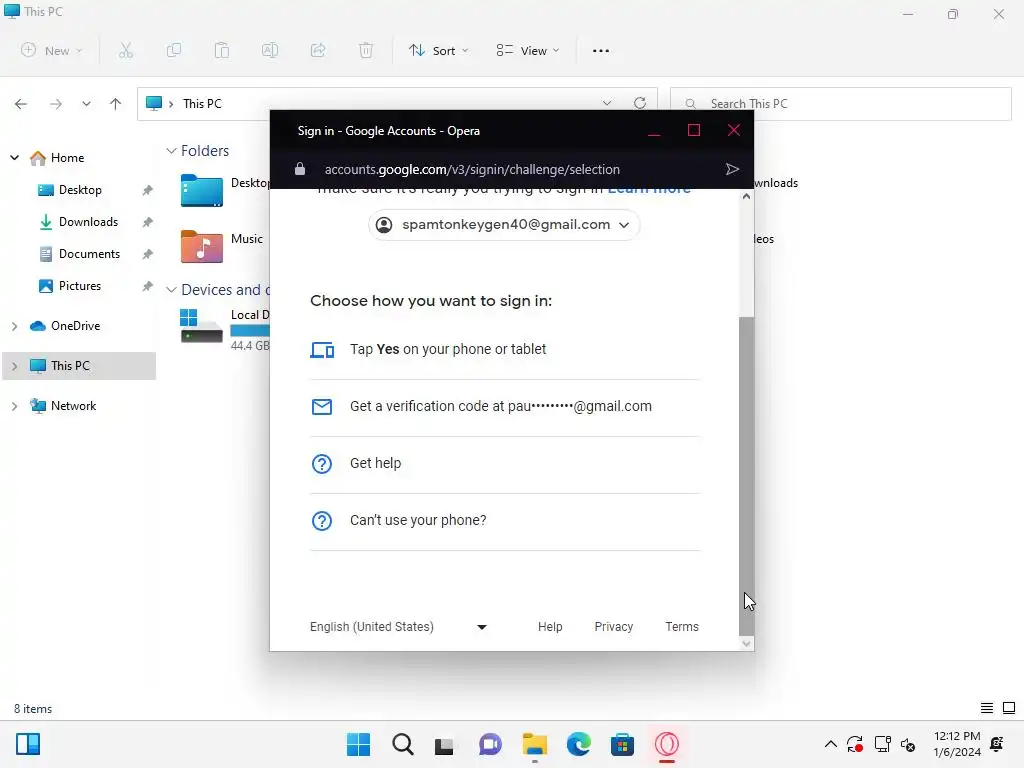Viewport: 1024px width, 768px height.
Task: Open the Privacy link in Google footer
Action: pyautogui.click(x=613, y=627)
